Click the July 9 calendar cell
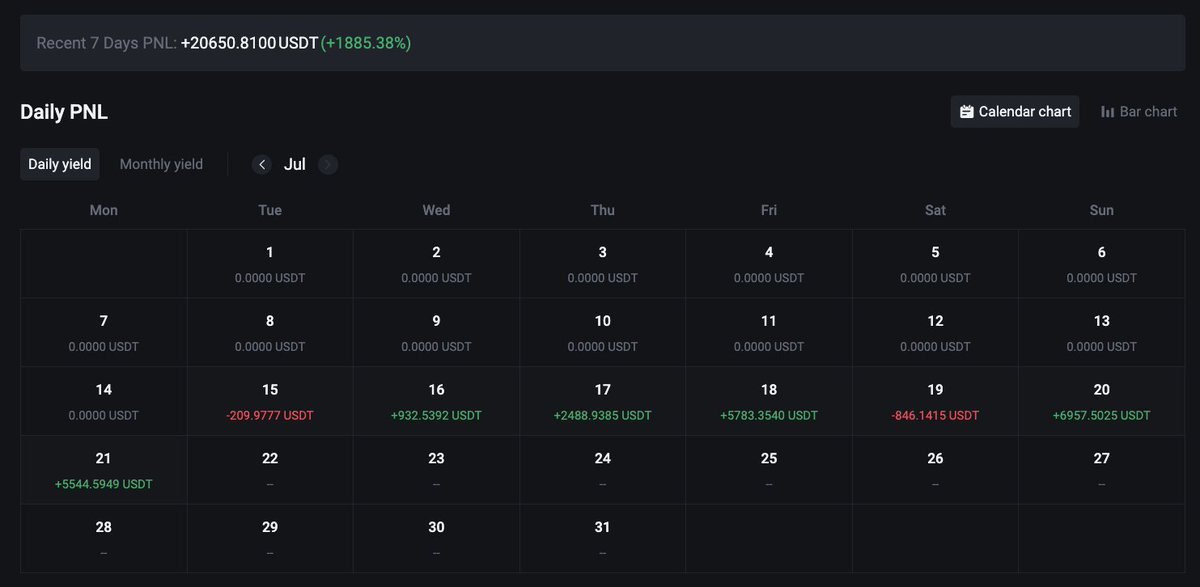The height and width of the screenshot is (587, 1200). [436, 333]
